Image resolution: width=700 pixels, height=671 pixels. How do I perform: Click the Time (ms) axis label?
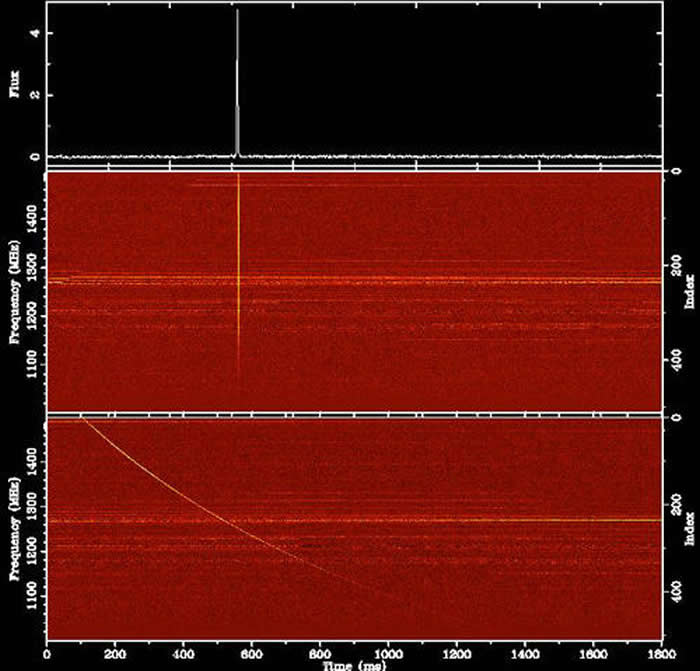coord(354,663)
